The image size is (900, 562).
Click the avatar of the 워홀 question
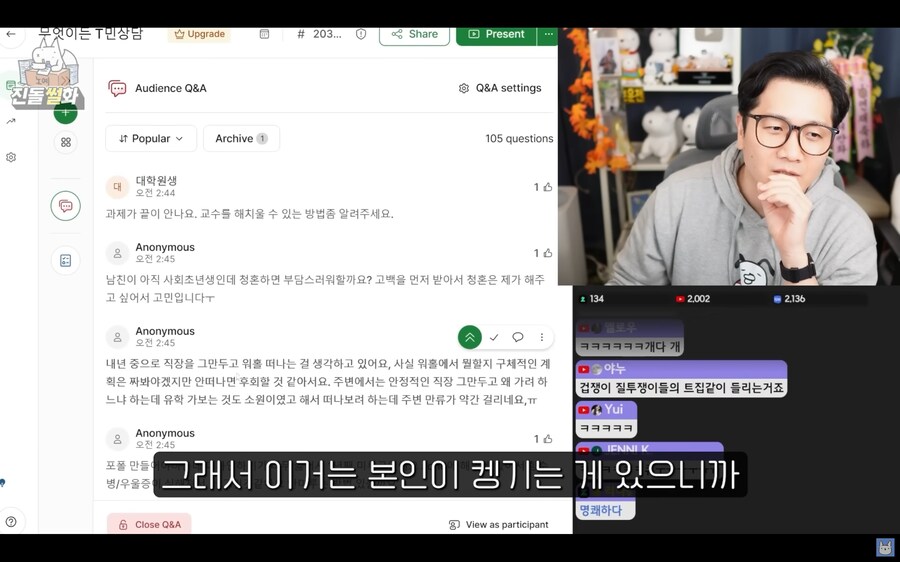tap(117, 337)
